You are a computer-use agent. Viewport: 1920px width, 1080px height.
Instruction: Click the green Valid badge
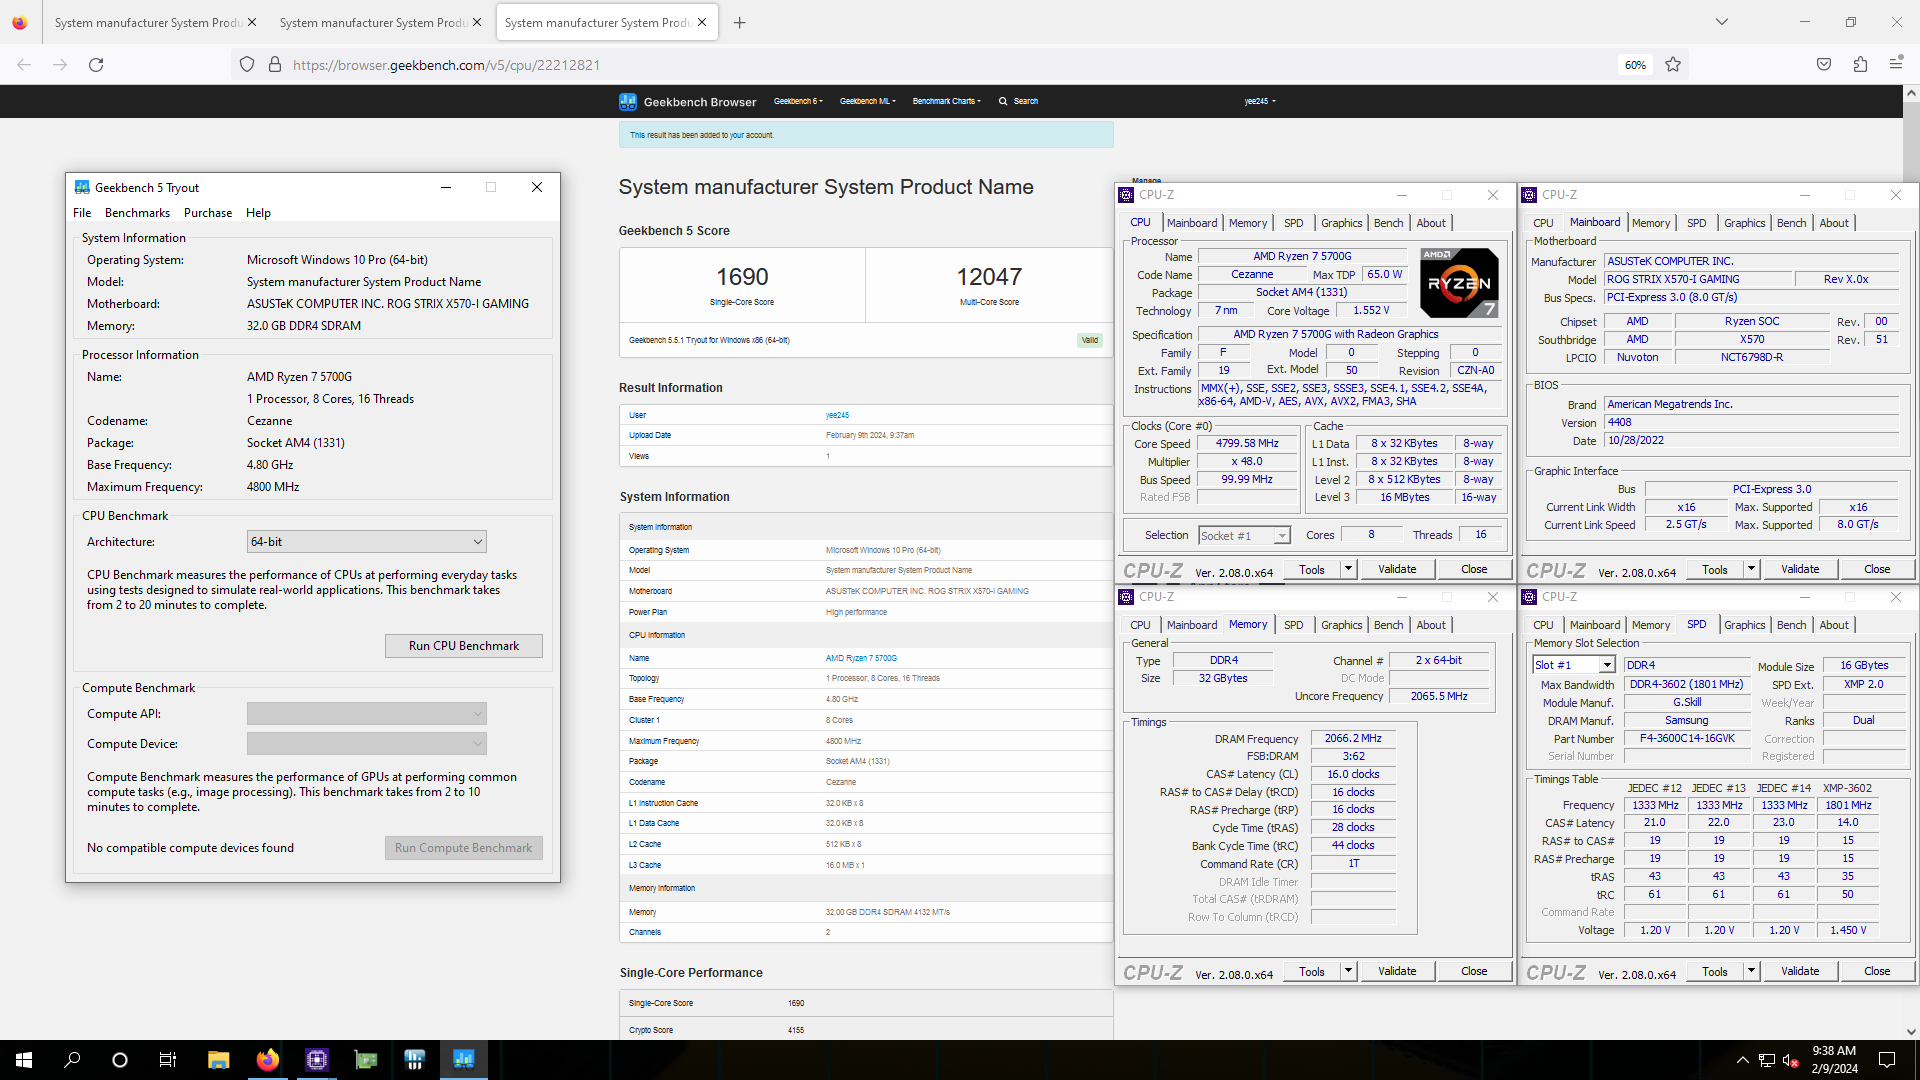[1089, 340]
